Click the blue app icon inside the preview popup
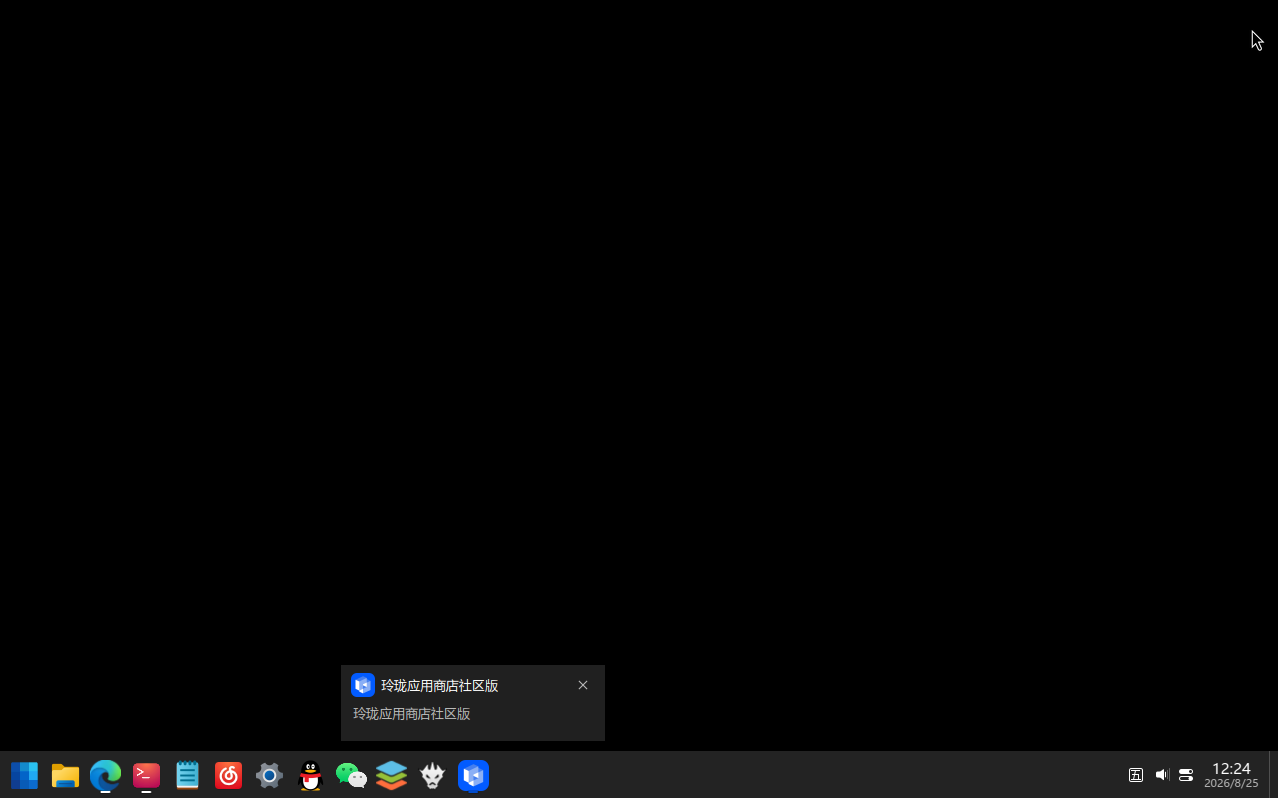 [x=363, y=685]
